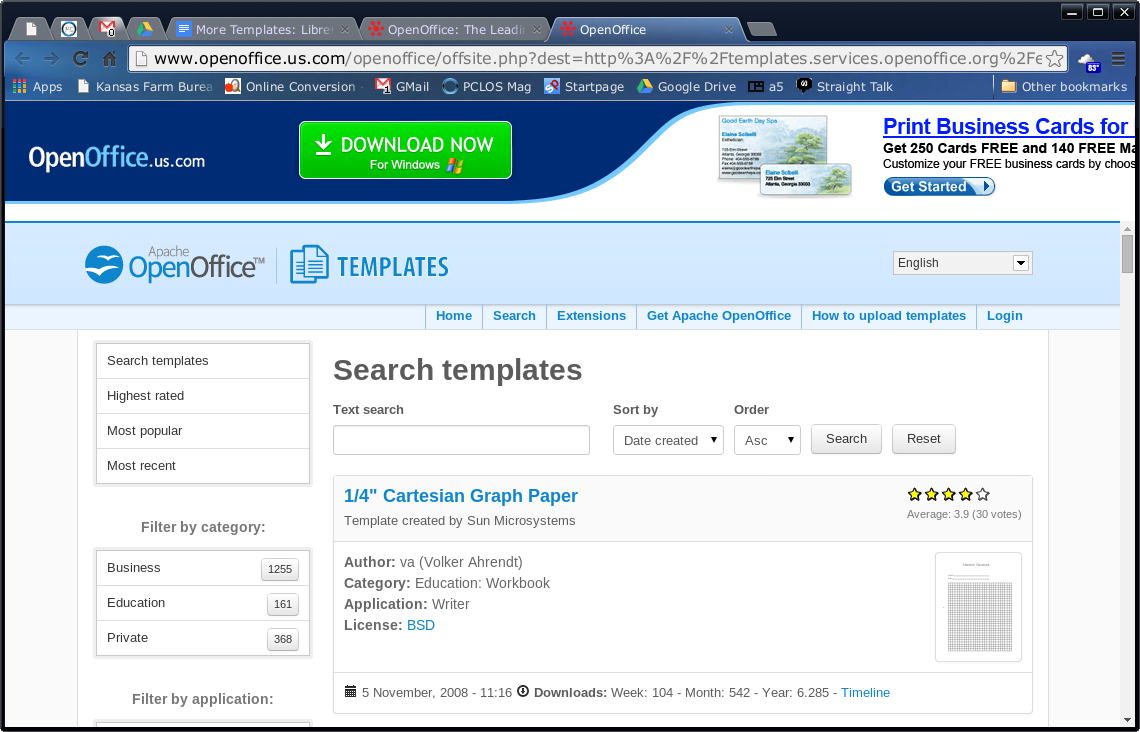The height and width of the screenshot is (732, 1140).
Task: Filter templates by Business category
Action: click(203, 568)
